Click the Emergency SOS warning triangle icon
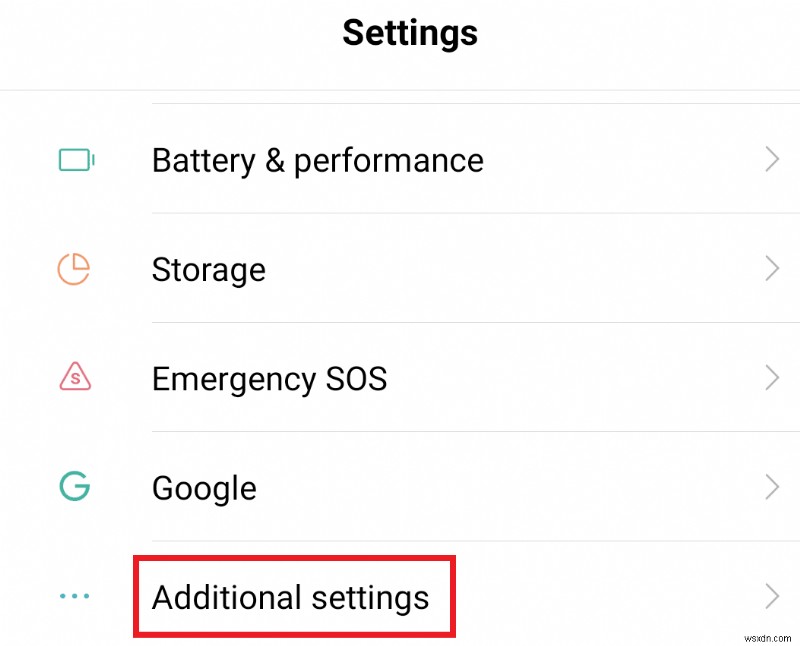This screenshot has height=646, width=800. [x=75, y=378]
